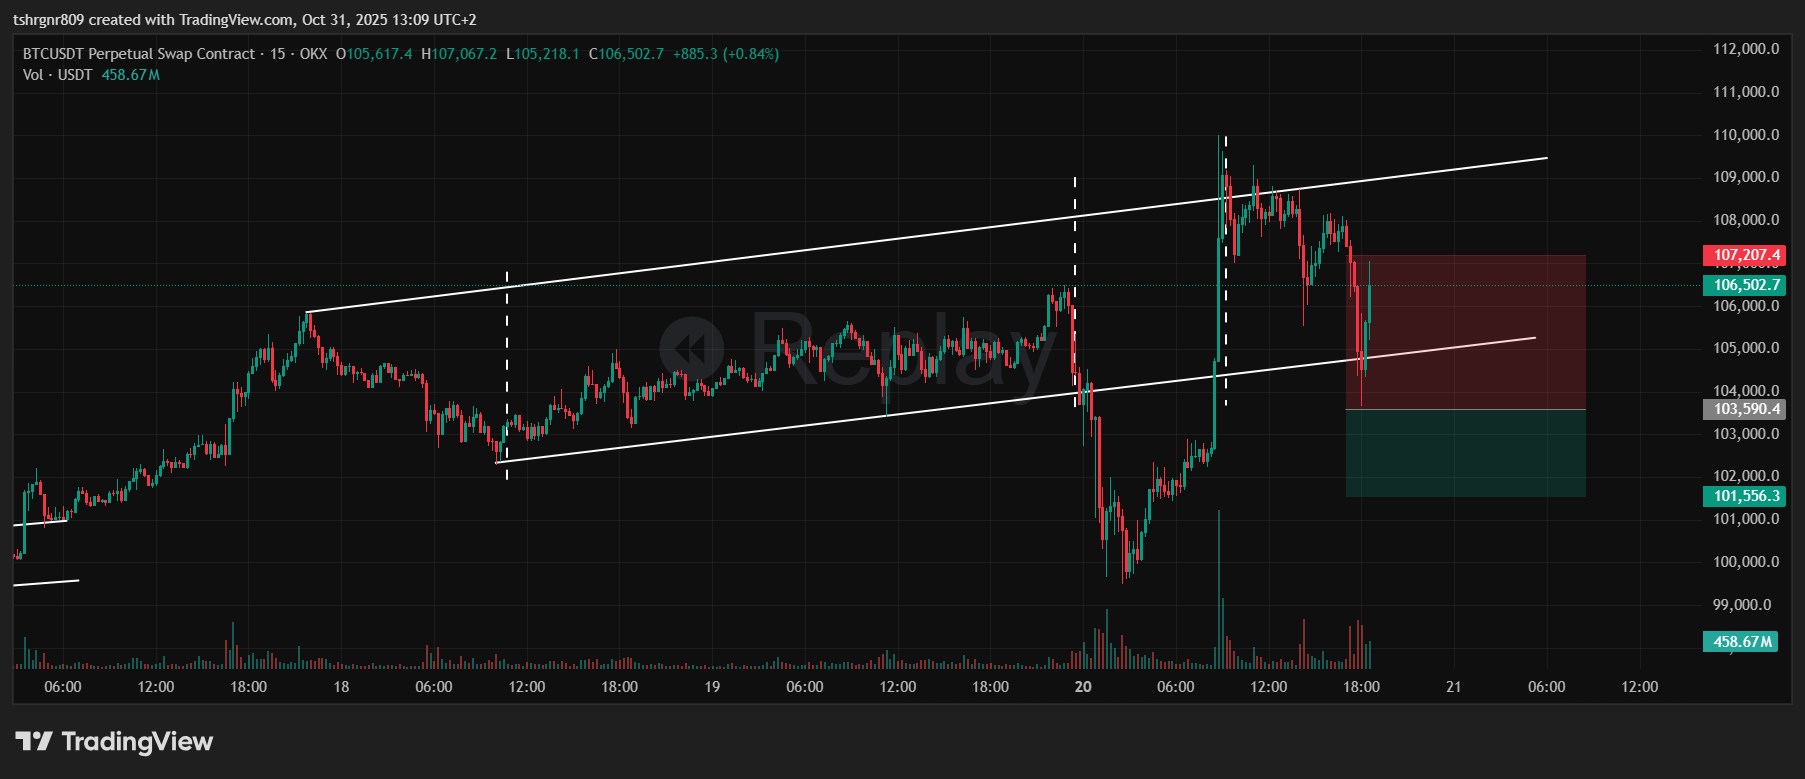This screenshot has height=779, width=1805.
Task: Click the 105,000.0 price axis label
Action: tap(1746, 348)
